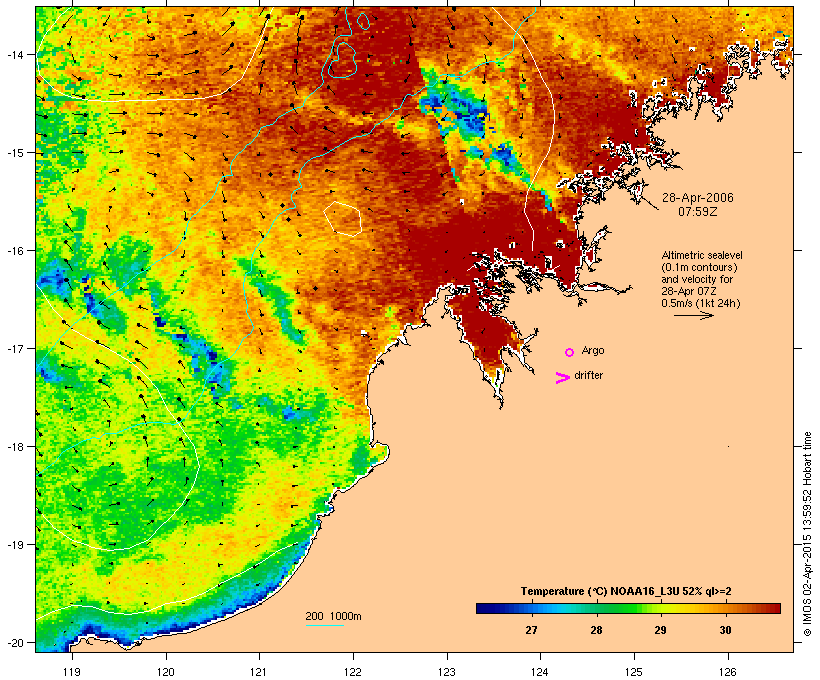Click the colorbar tick label 29
This screenshot has height=680, width=820.
click(660, 630)
